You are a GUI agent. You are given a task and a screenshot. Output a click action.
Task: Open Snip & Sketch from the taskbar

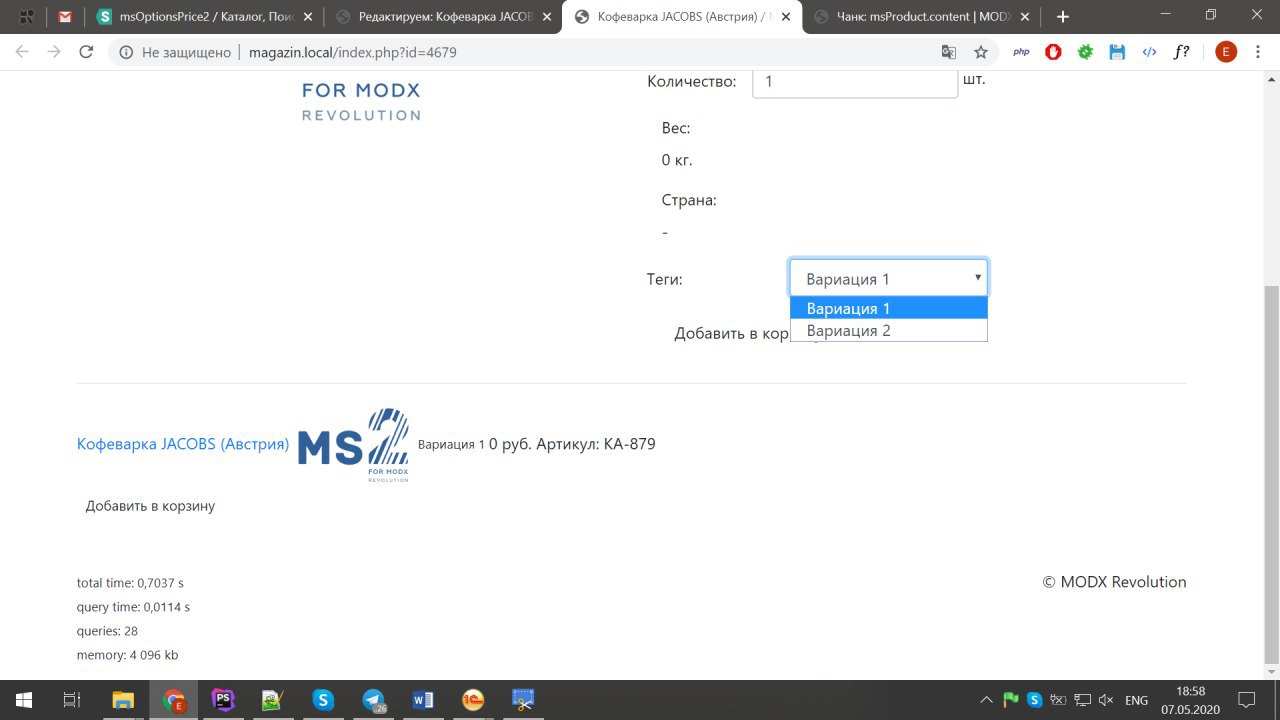pos(523,700)
